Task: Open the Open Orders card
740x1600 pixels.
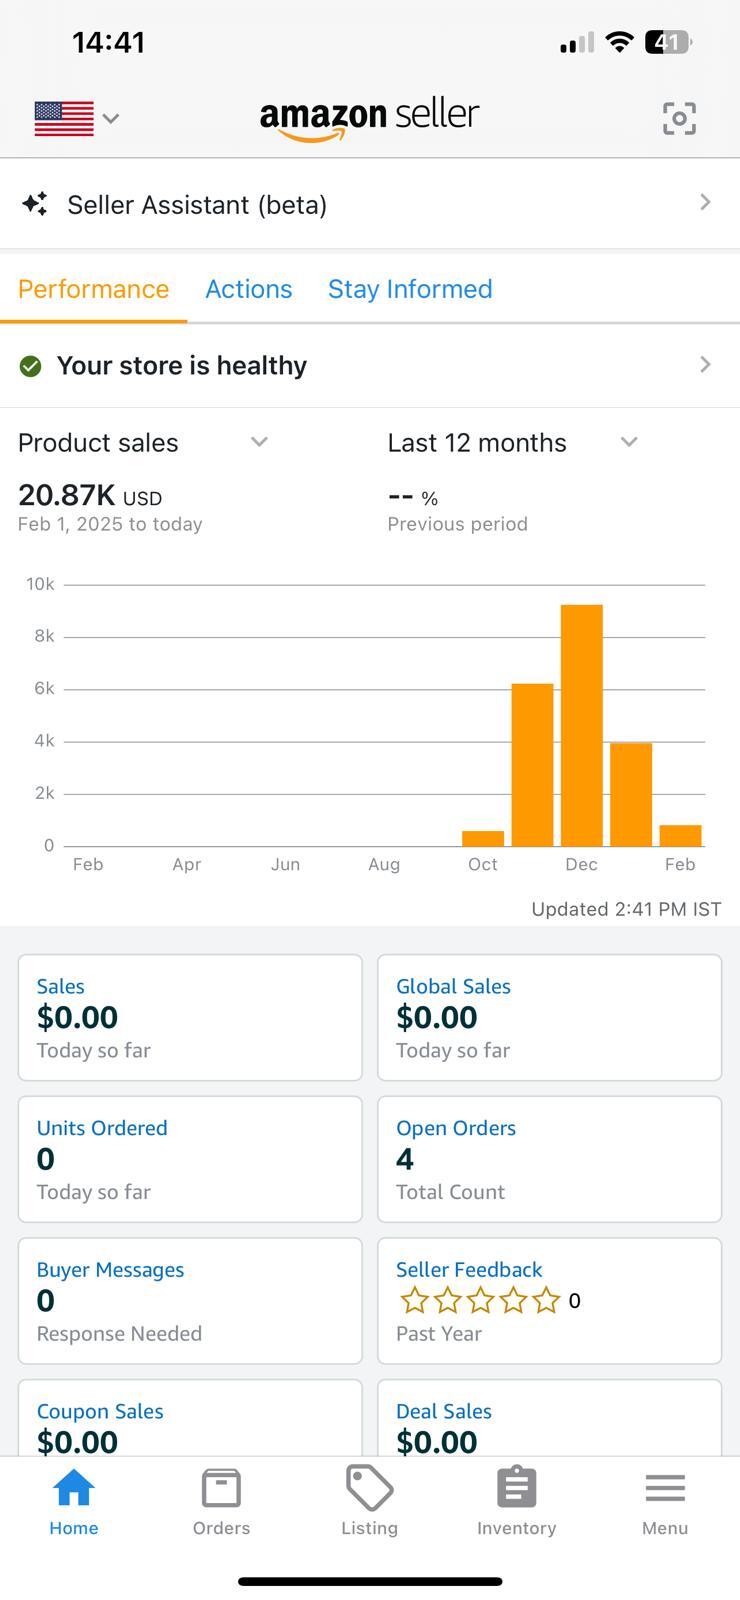Action: tap(549, 1159)
